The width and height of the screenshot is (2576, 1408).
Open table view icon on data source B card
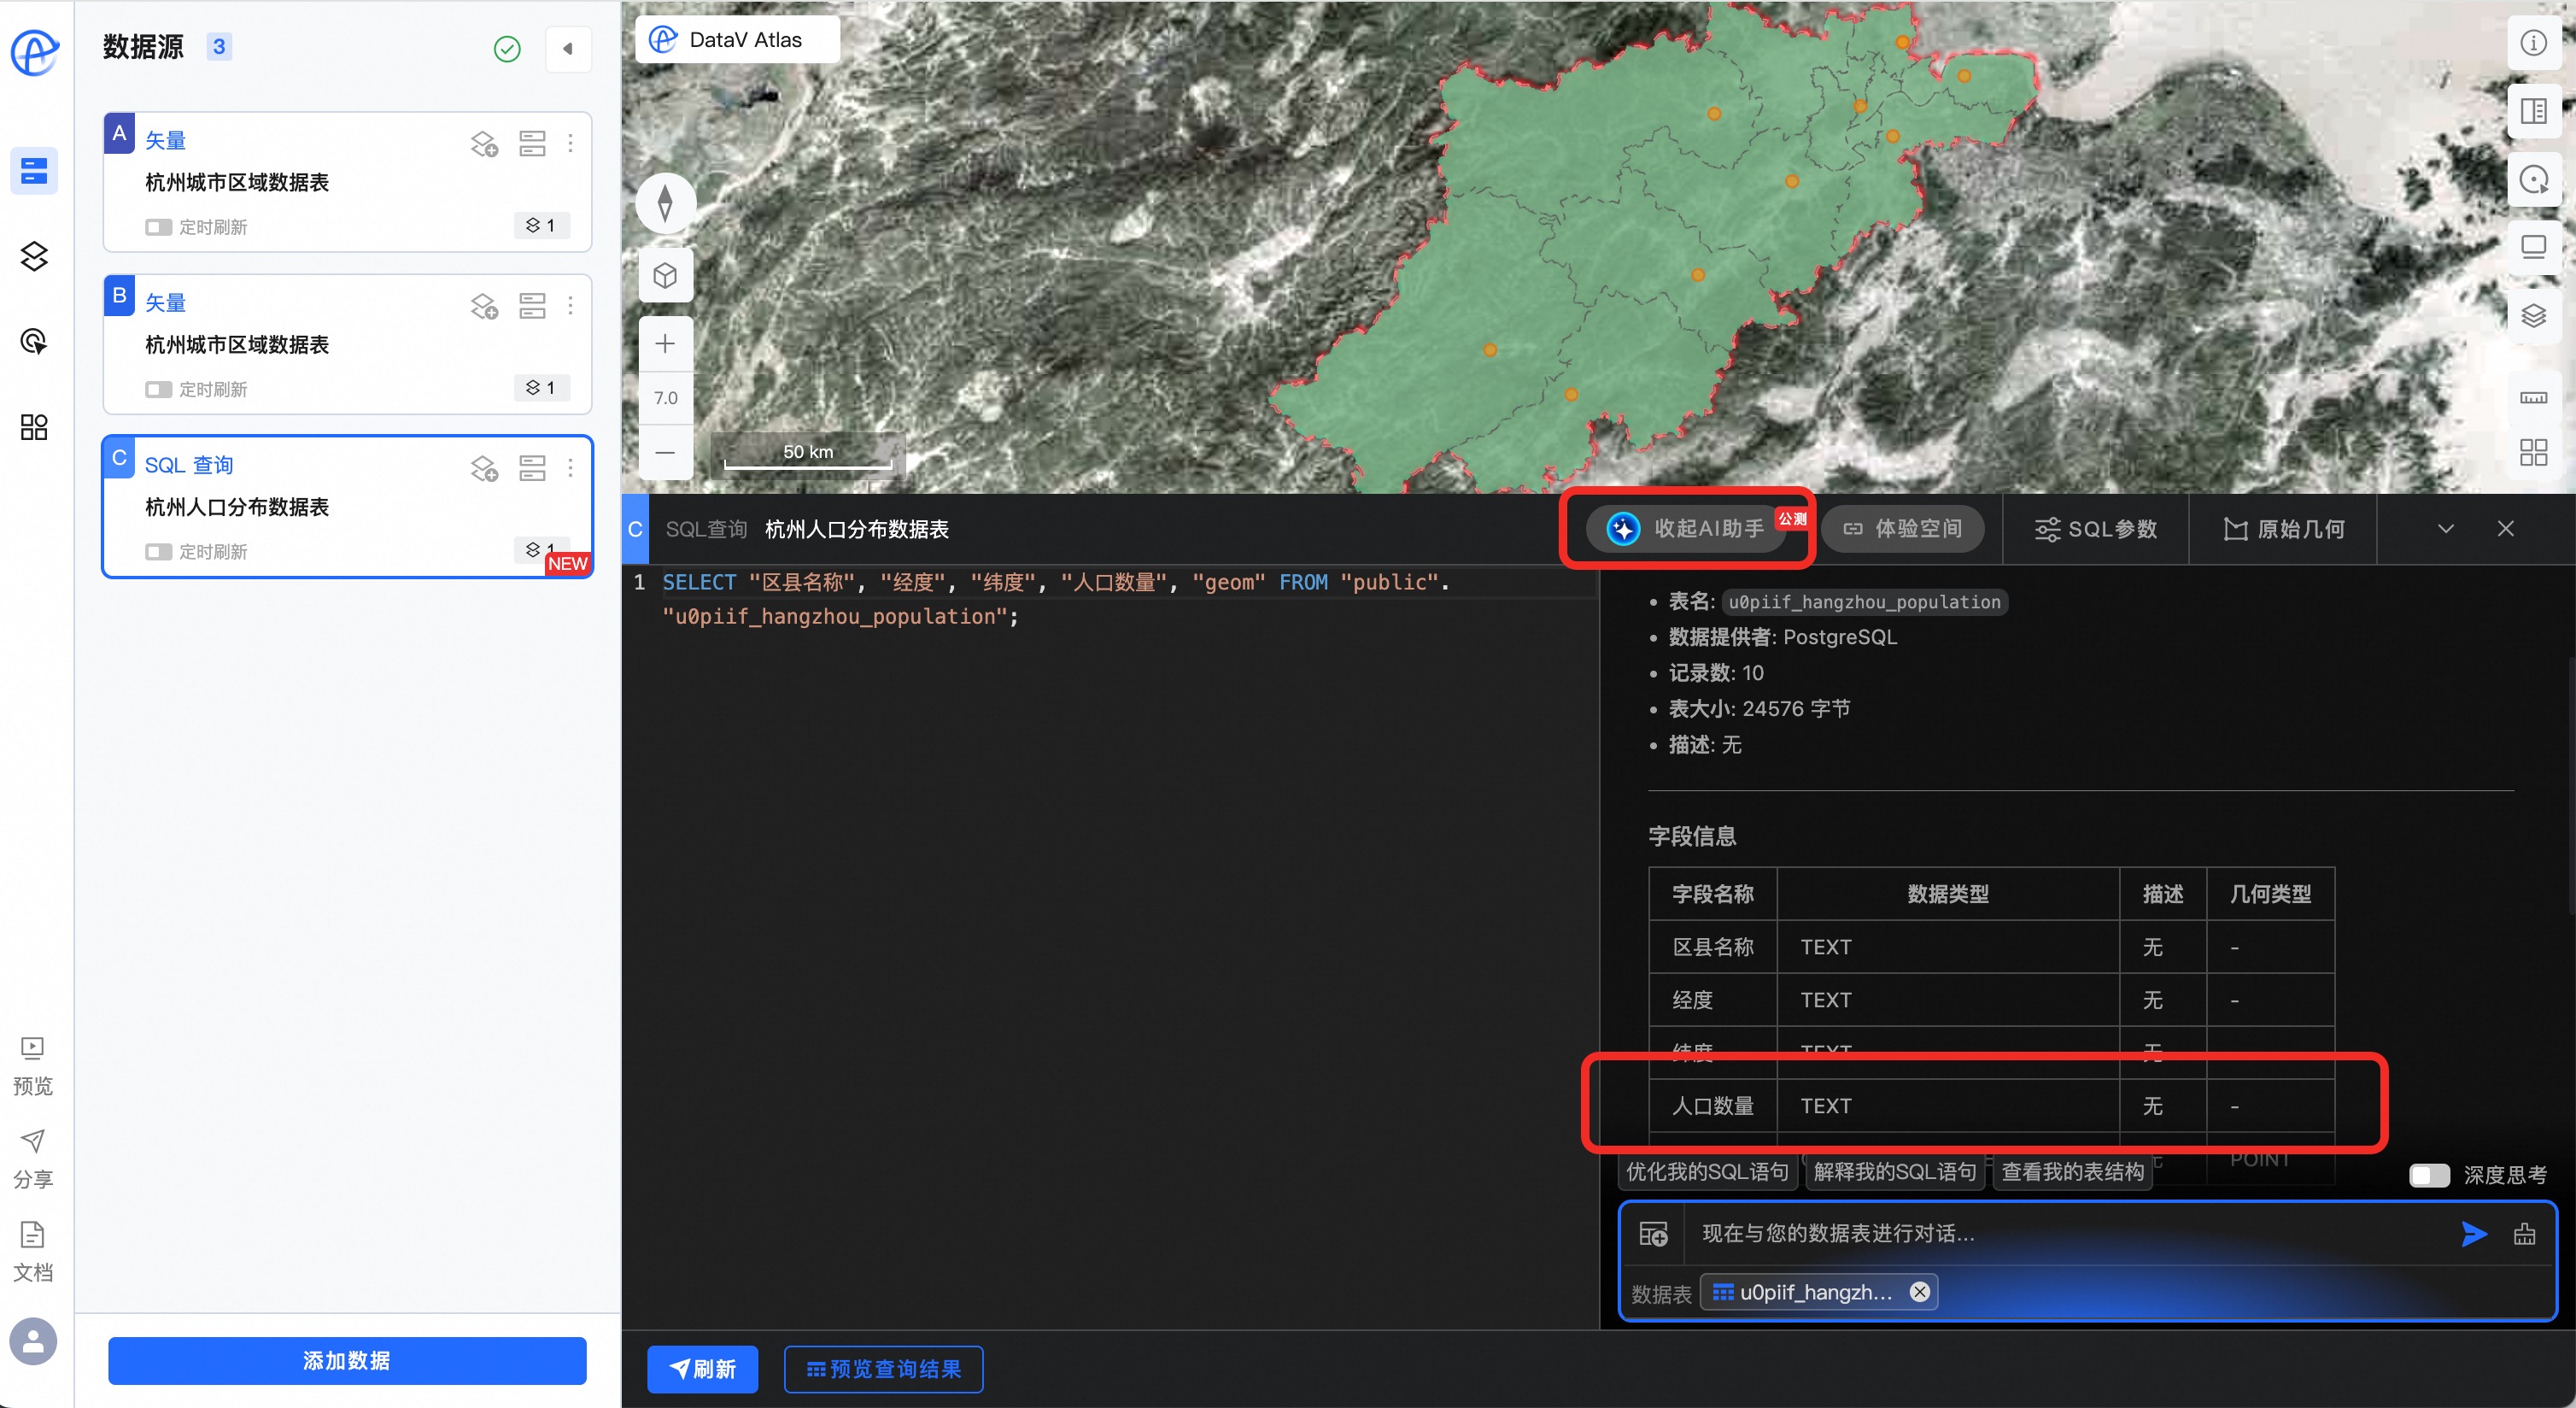pos(532,306)
